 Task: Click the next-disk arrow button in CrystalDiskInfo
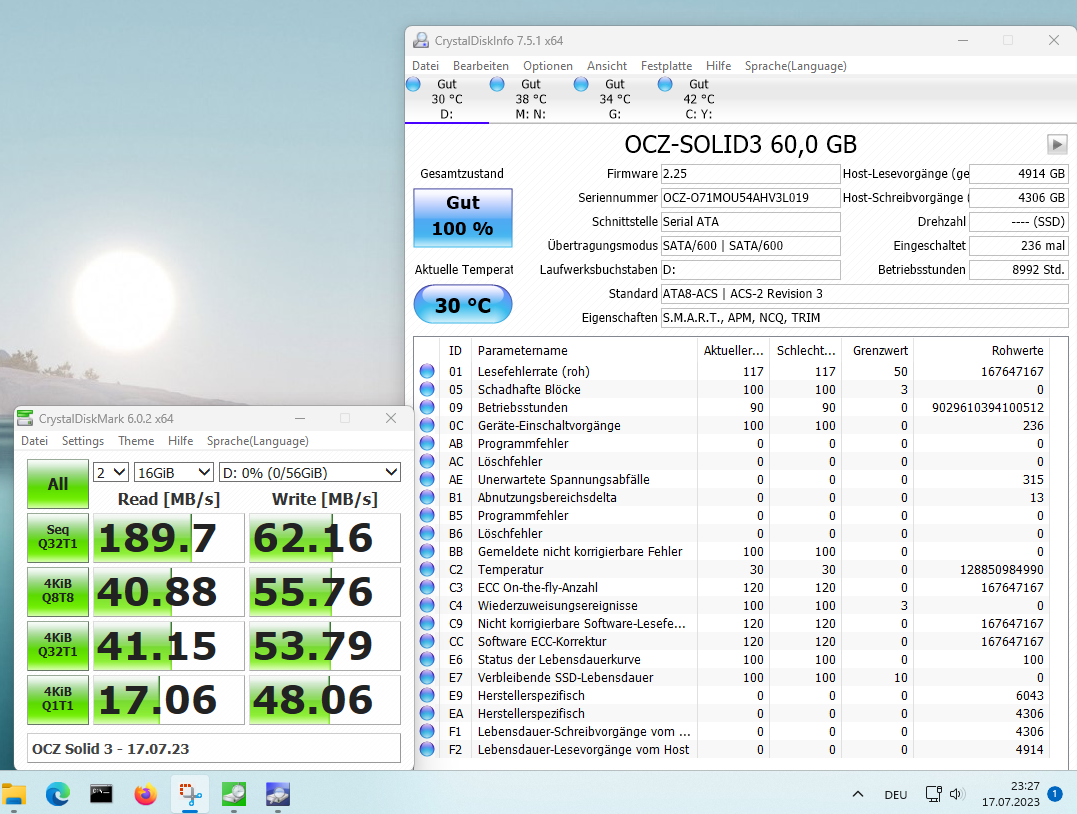coord(1056,144)
